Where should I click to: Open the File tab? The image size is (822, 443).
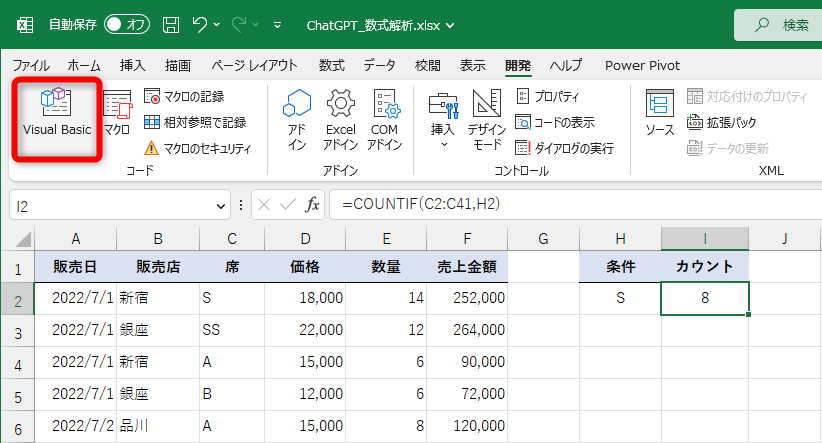pyautogui.click(x=31, y=66)
